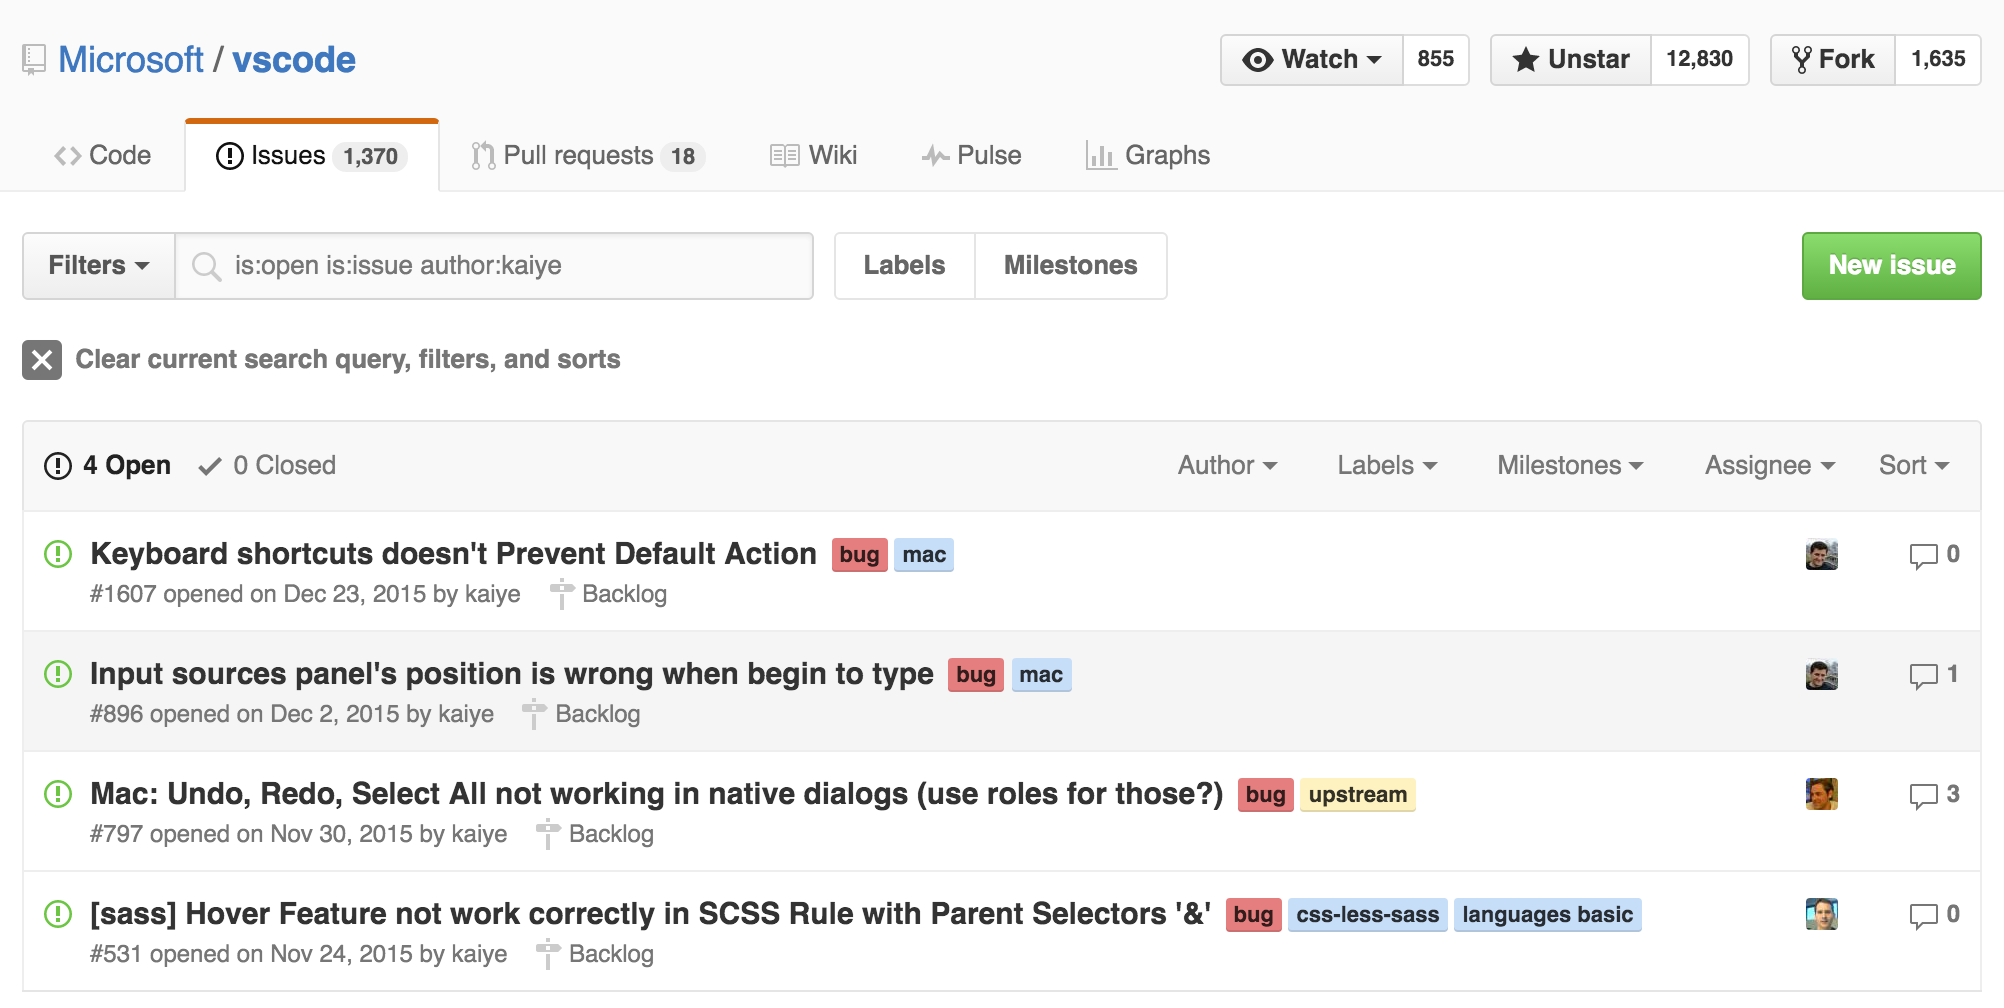Image resolution: width=2004 pixels, height=1008 pixels.
Task: Expand the Filters dropdown
Action: 99,266
